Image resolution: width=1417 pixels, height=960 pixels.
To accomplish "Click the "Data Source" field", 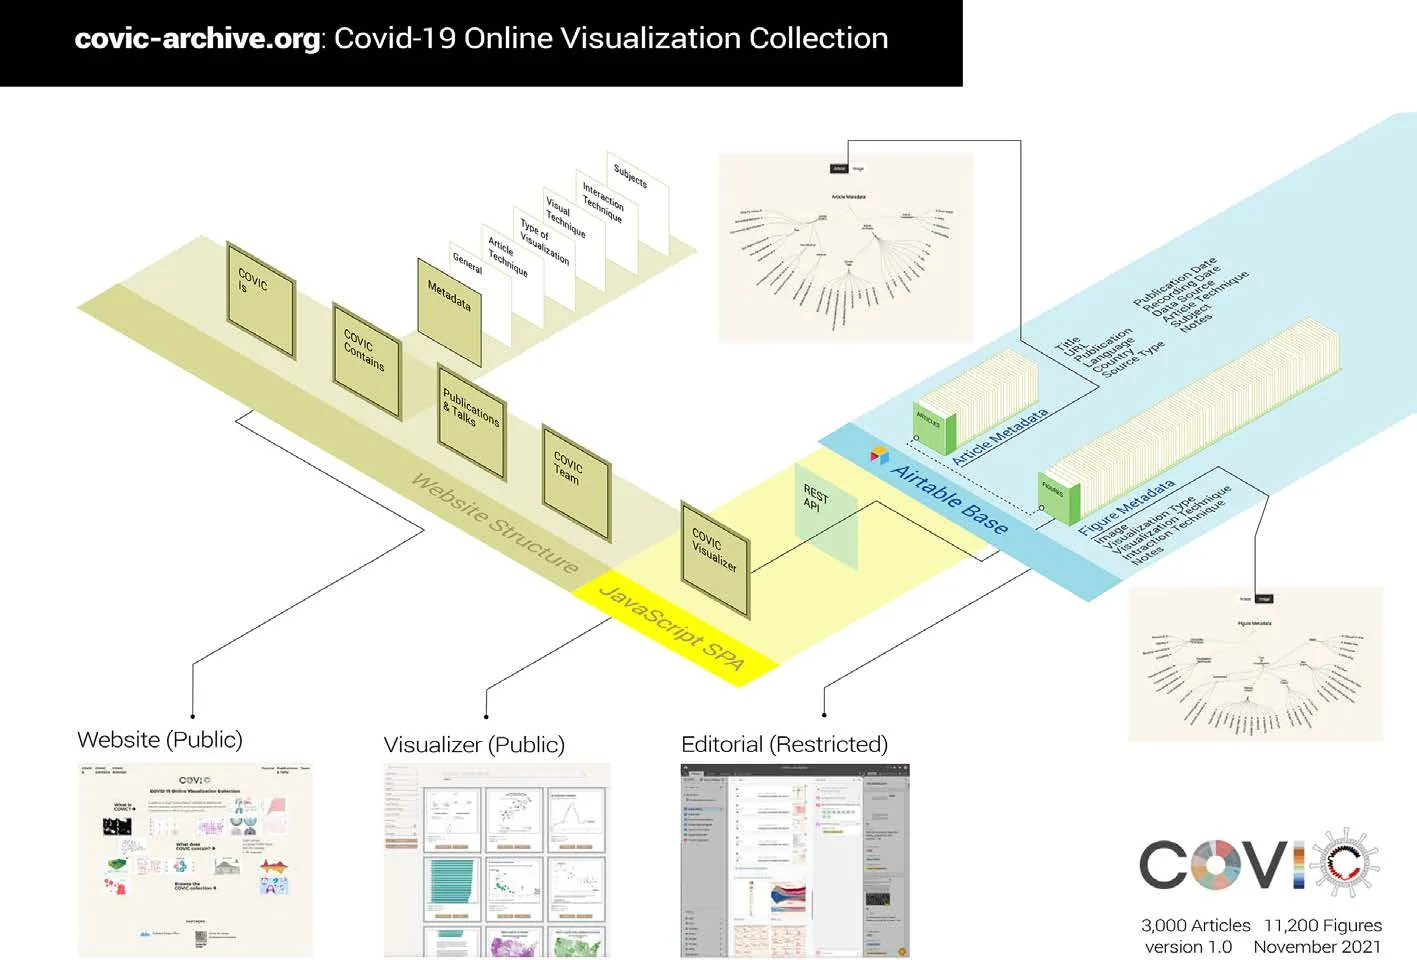I will 1185,298.
